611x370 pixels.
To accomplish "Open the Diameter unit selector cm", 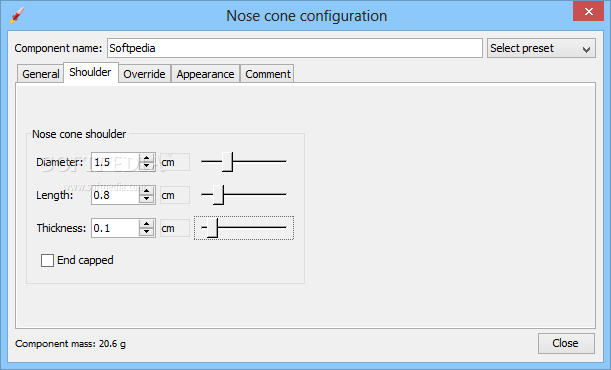I will 175,162.
